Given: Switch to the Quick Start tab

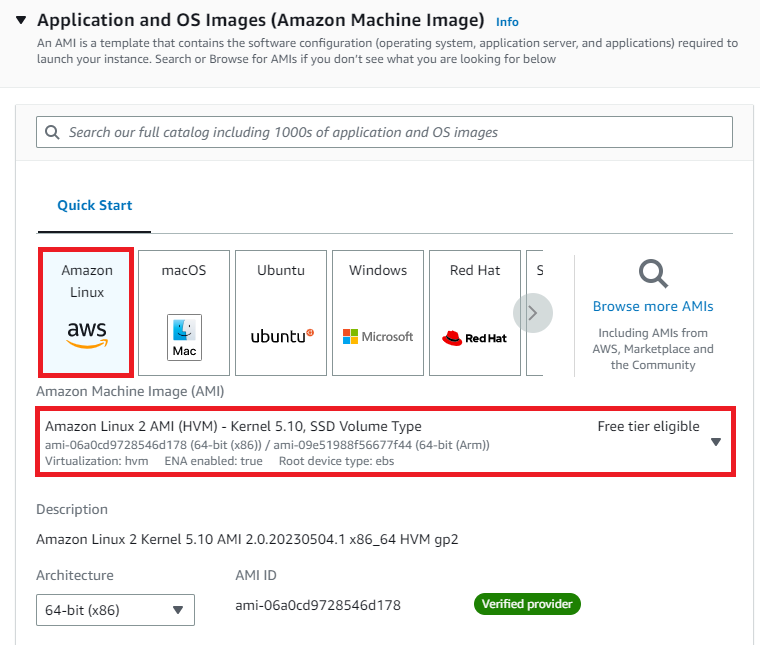Looking at the screenshot, I should point(95,205).
